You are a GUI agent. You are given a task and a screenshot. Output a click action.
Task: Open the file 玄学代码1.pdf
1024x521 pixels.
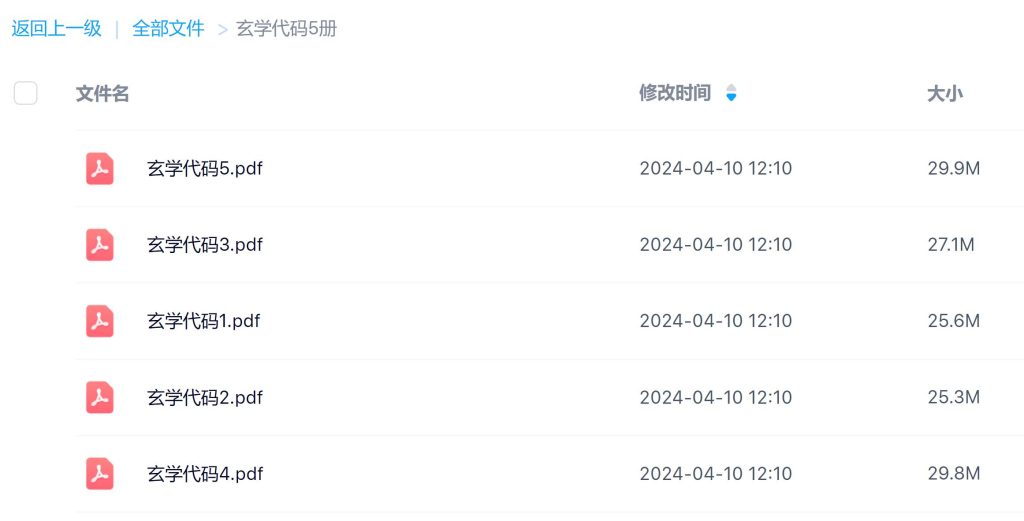(x=205, y=321)
